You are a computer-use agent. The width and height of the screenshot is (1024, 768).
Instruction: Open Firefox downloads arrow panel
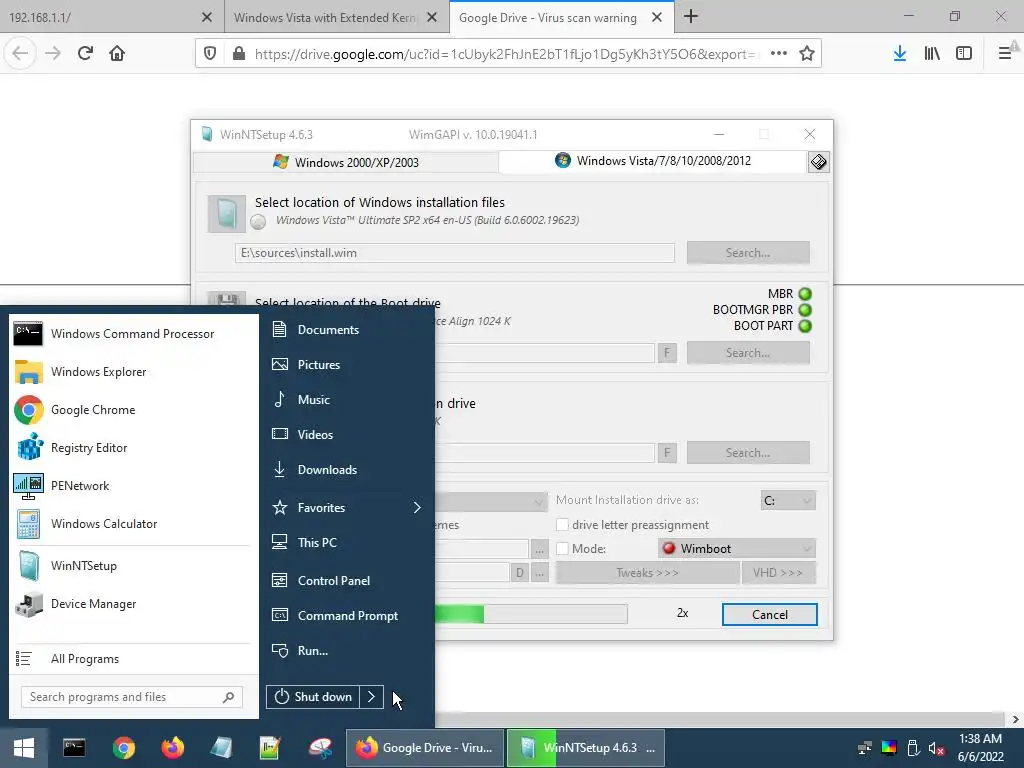click(x=899, y=53)
